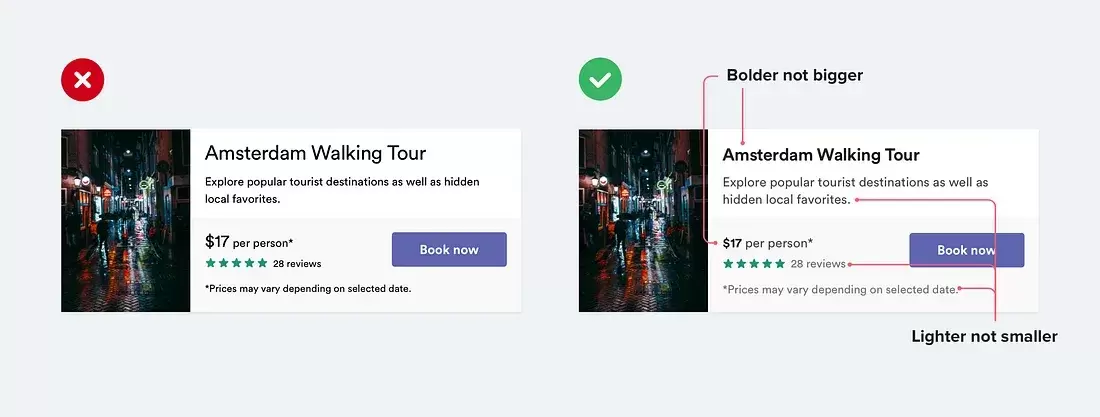Click the green checkmark correct example icon
This screenshot has height=417, width=1100.
pyautogui.click(x=600, y=79)
